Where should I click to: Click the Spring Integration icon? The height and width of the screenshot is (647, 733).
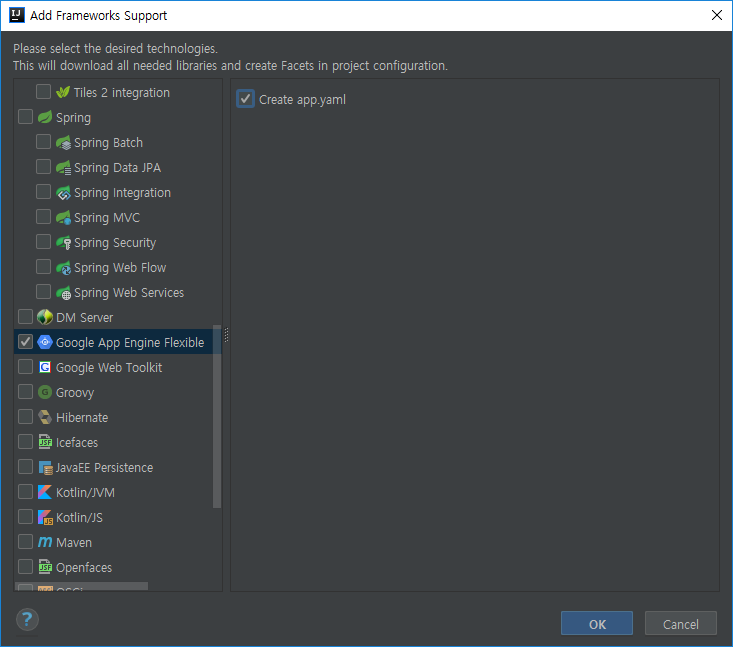click(x=63, y=192)
